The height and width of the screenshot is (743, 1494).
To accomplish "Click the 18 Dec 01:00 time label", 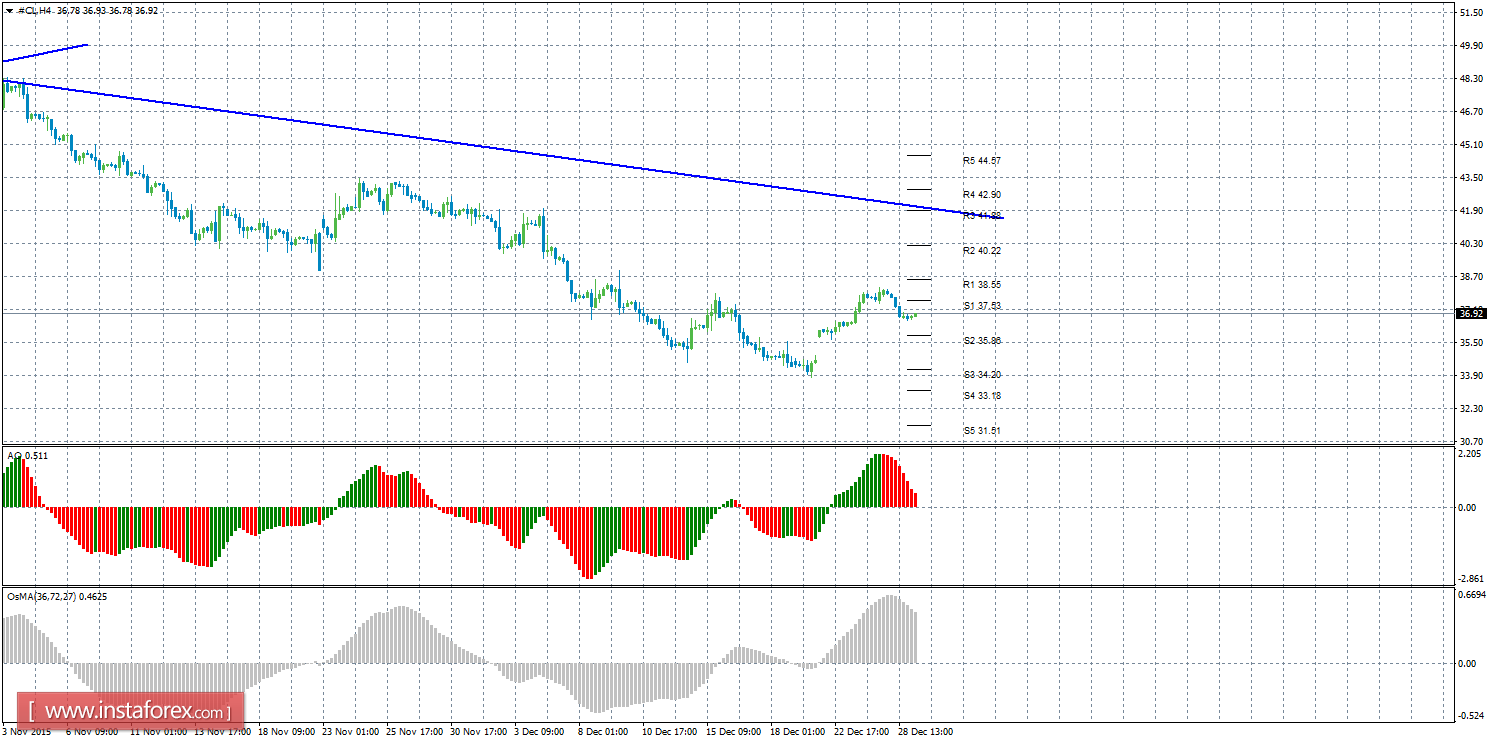I will point(798,732).
